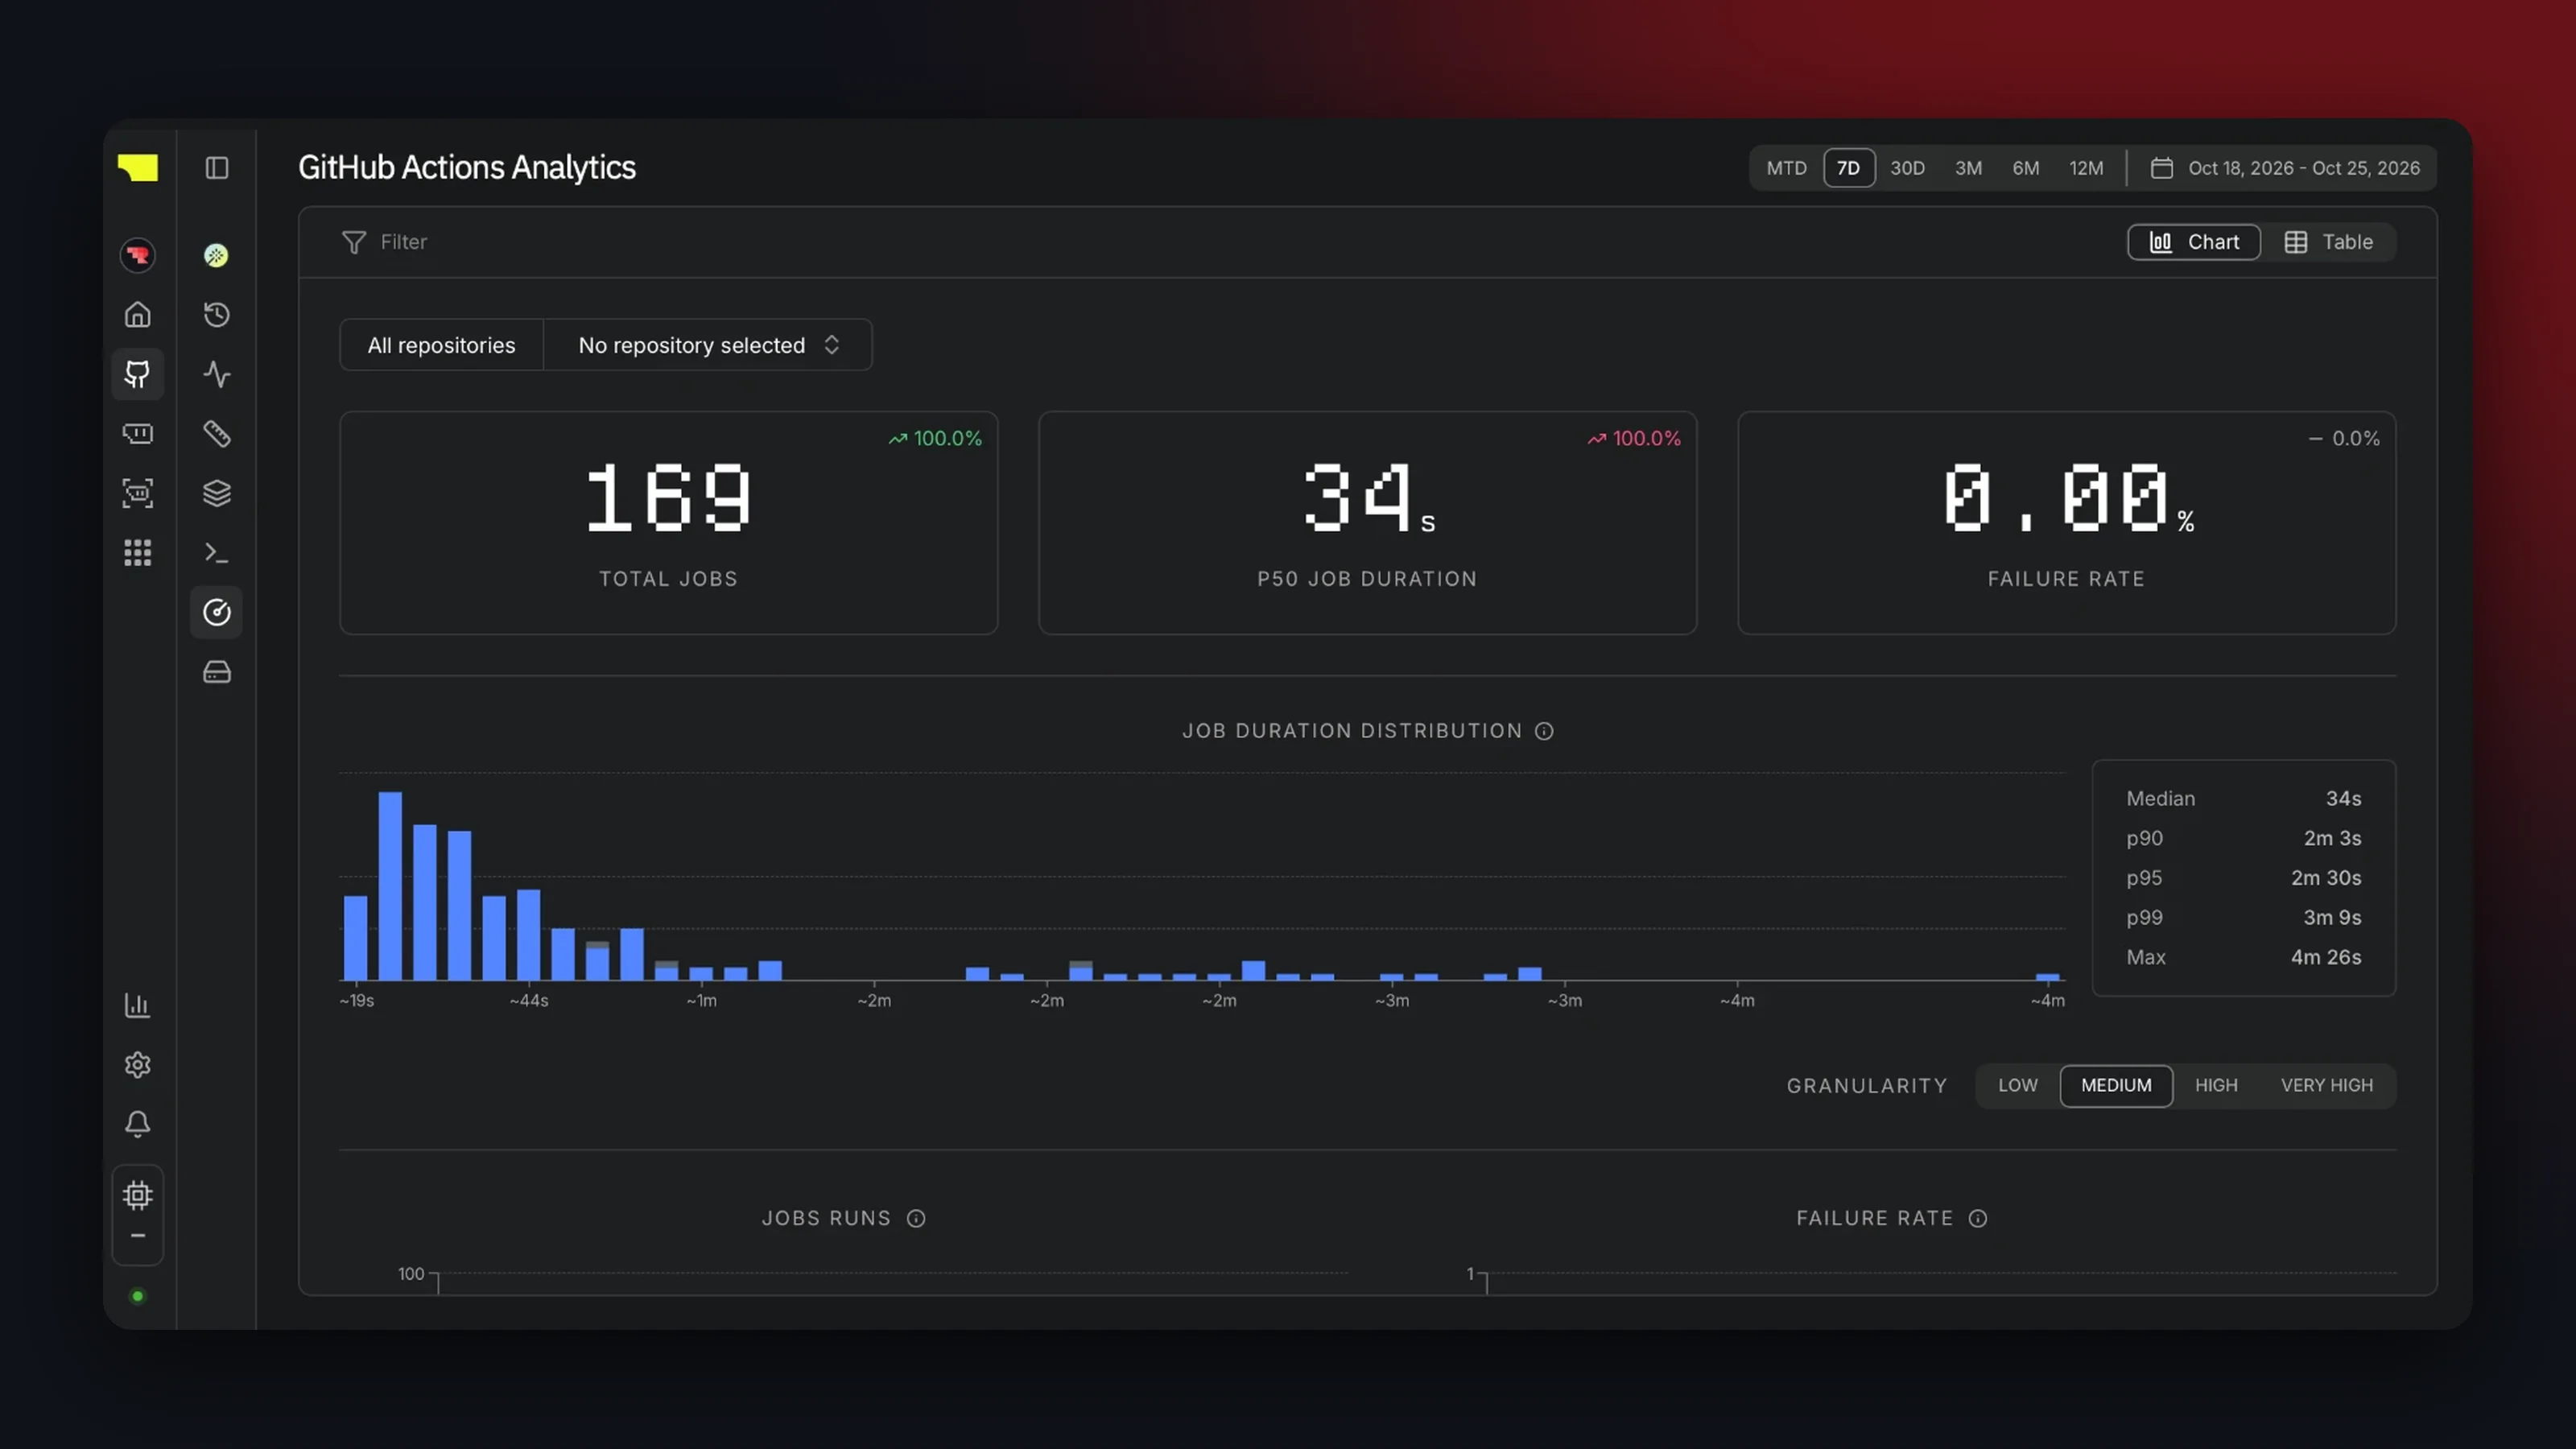The image size is (2576, 1449).
Task: Click the green status indicator dot
Action: (x=138, y=1297)
